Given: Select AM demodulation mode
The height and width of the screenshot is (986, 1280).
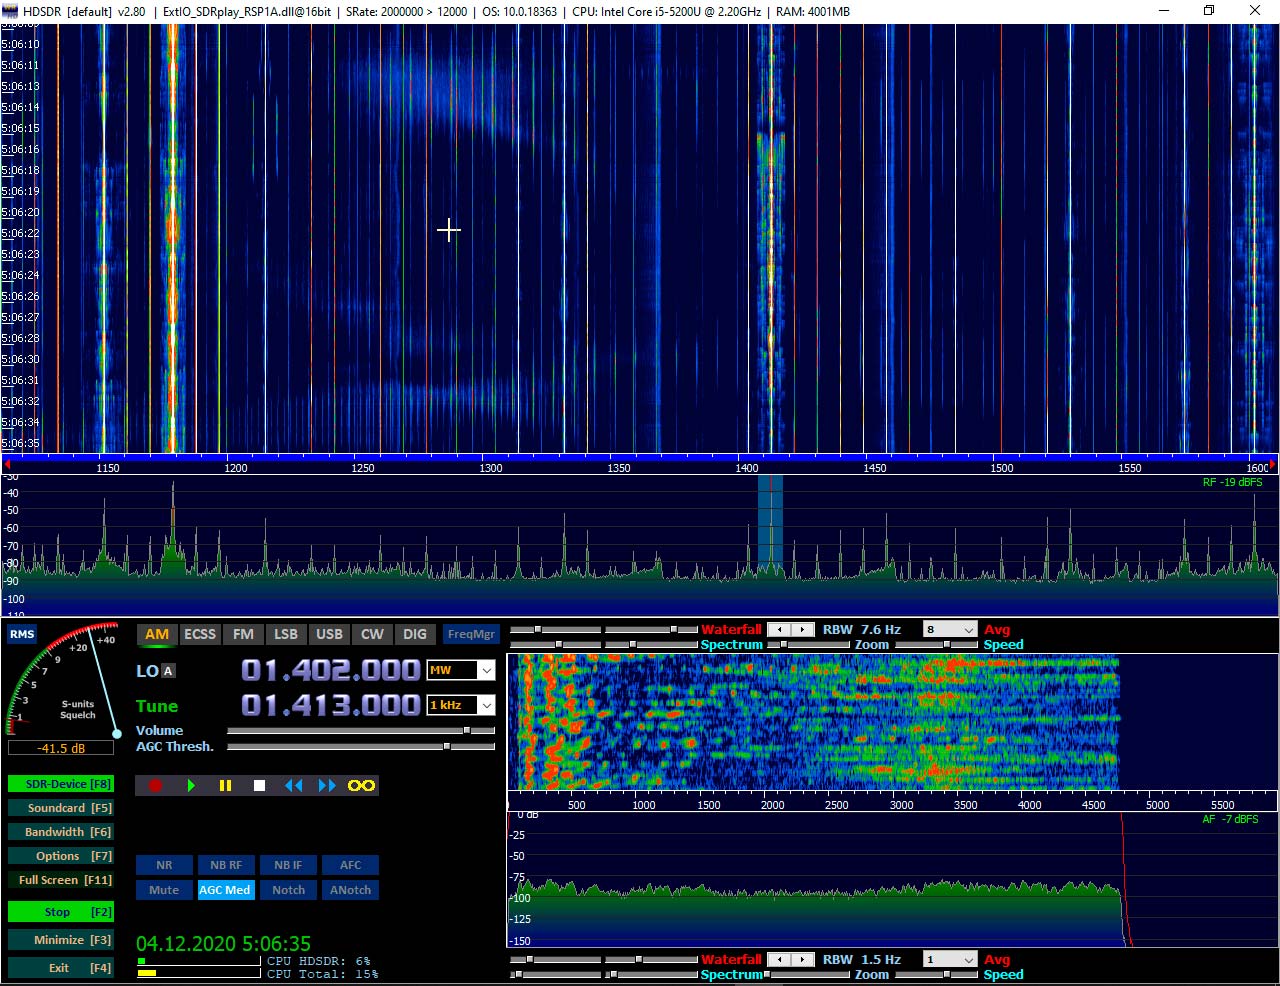Looking at the screenshot, I should coord(157,634).
